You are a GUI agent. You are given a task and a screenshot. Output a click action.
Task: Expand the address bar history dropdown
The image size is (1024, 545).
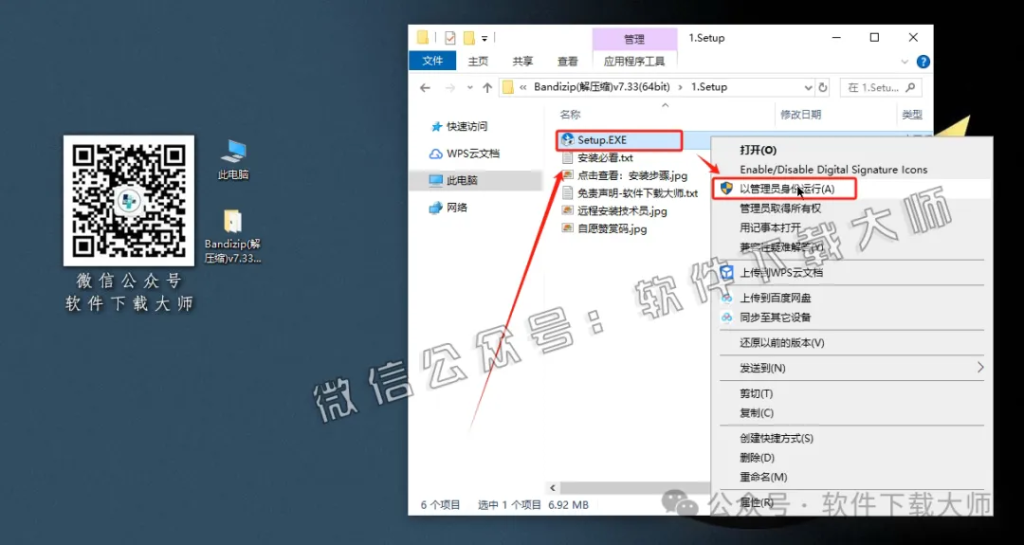[x=808, y=87]
